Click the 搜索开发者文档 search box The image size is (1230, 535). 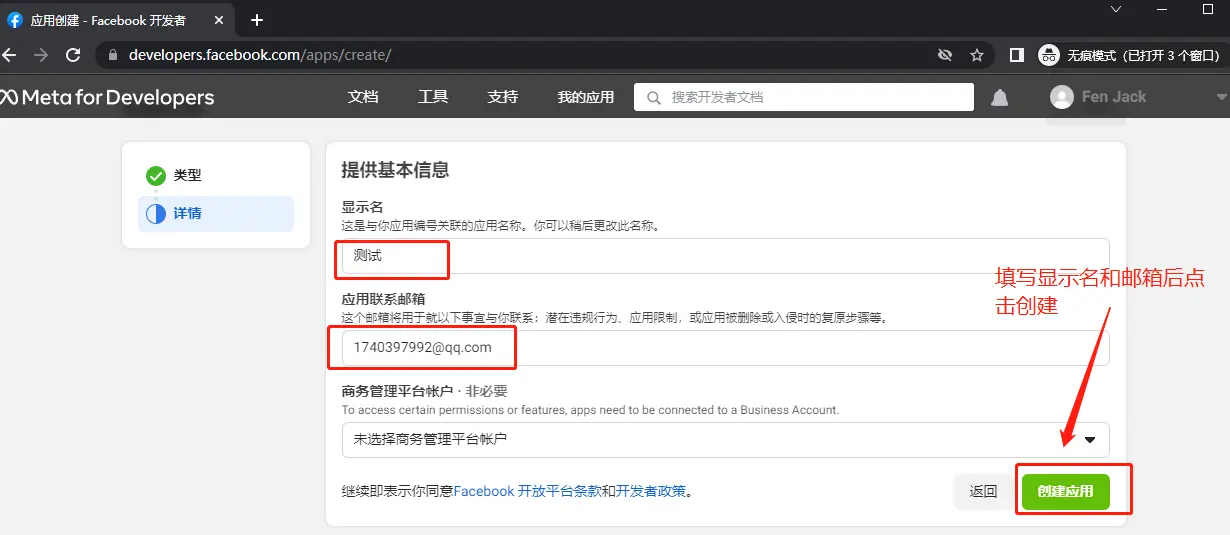click(803, 97)
